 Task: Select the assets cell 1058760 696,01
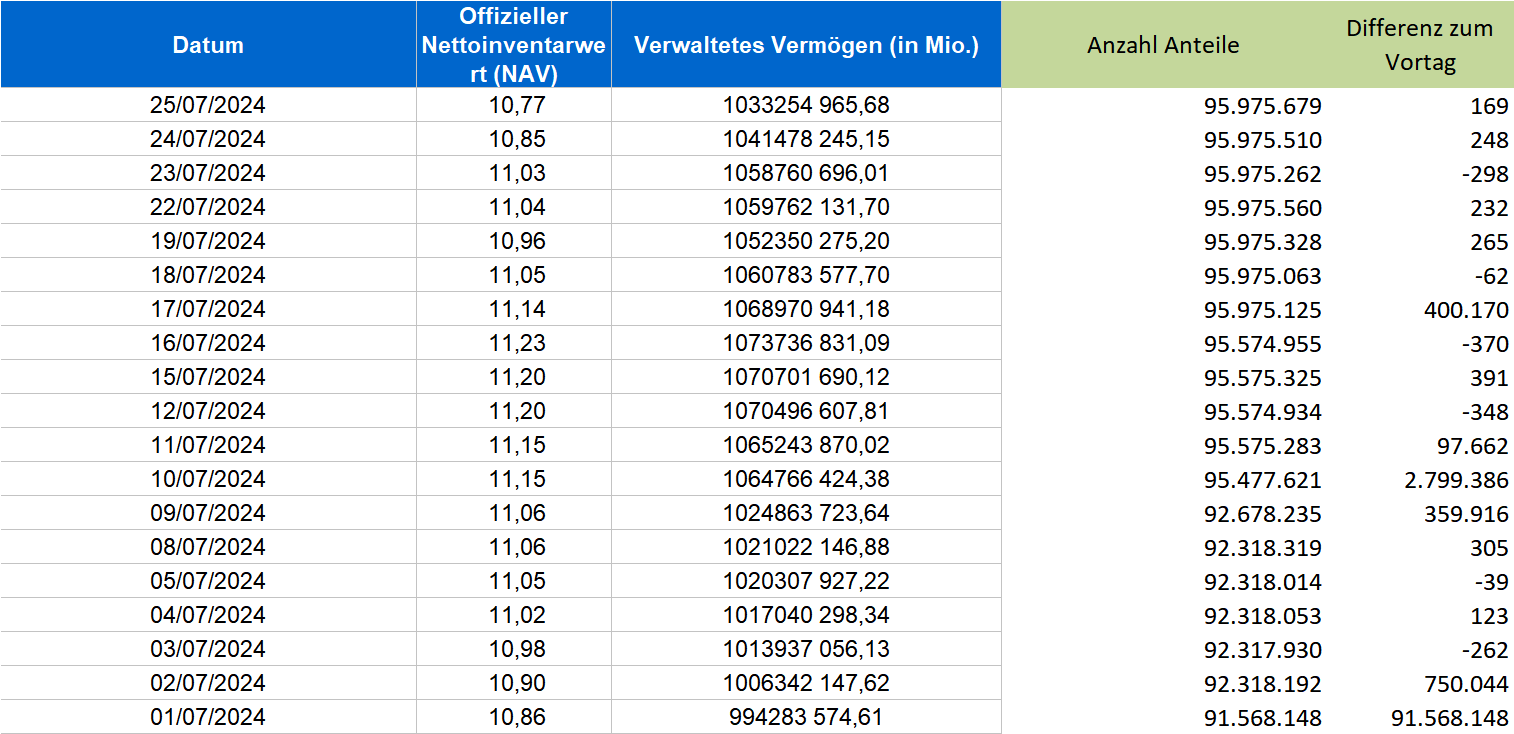click(806, 173)
